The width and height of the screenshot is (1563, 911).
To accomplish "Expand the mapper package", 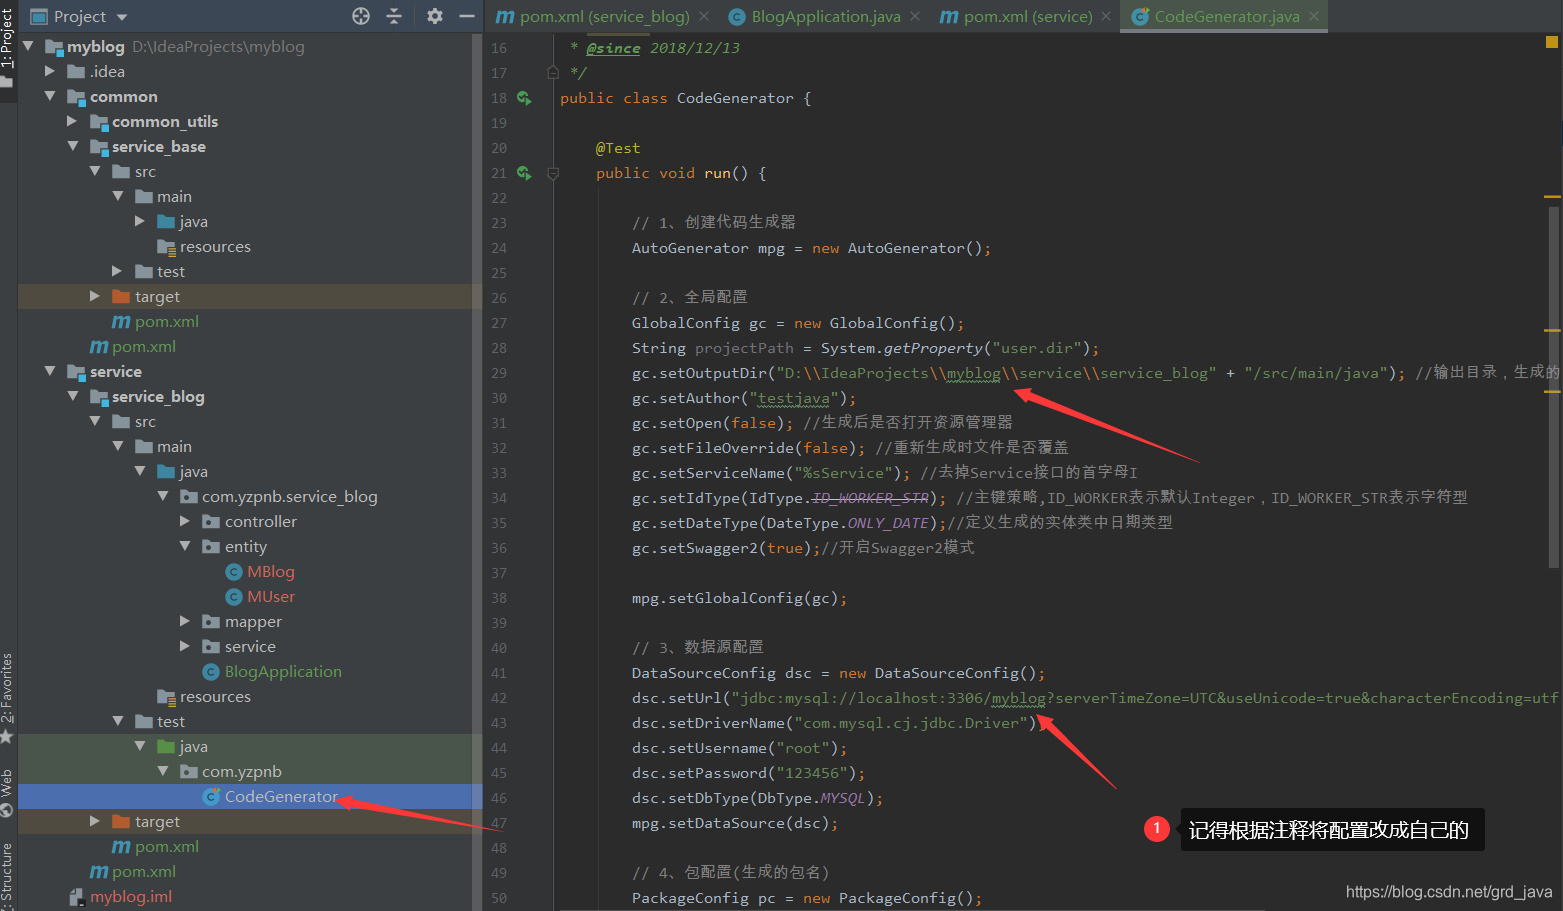I will point(185,621).
